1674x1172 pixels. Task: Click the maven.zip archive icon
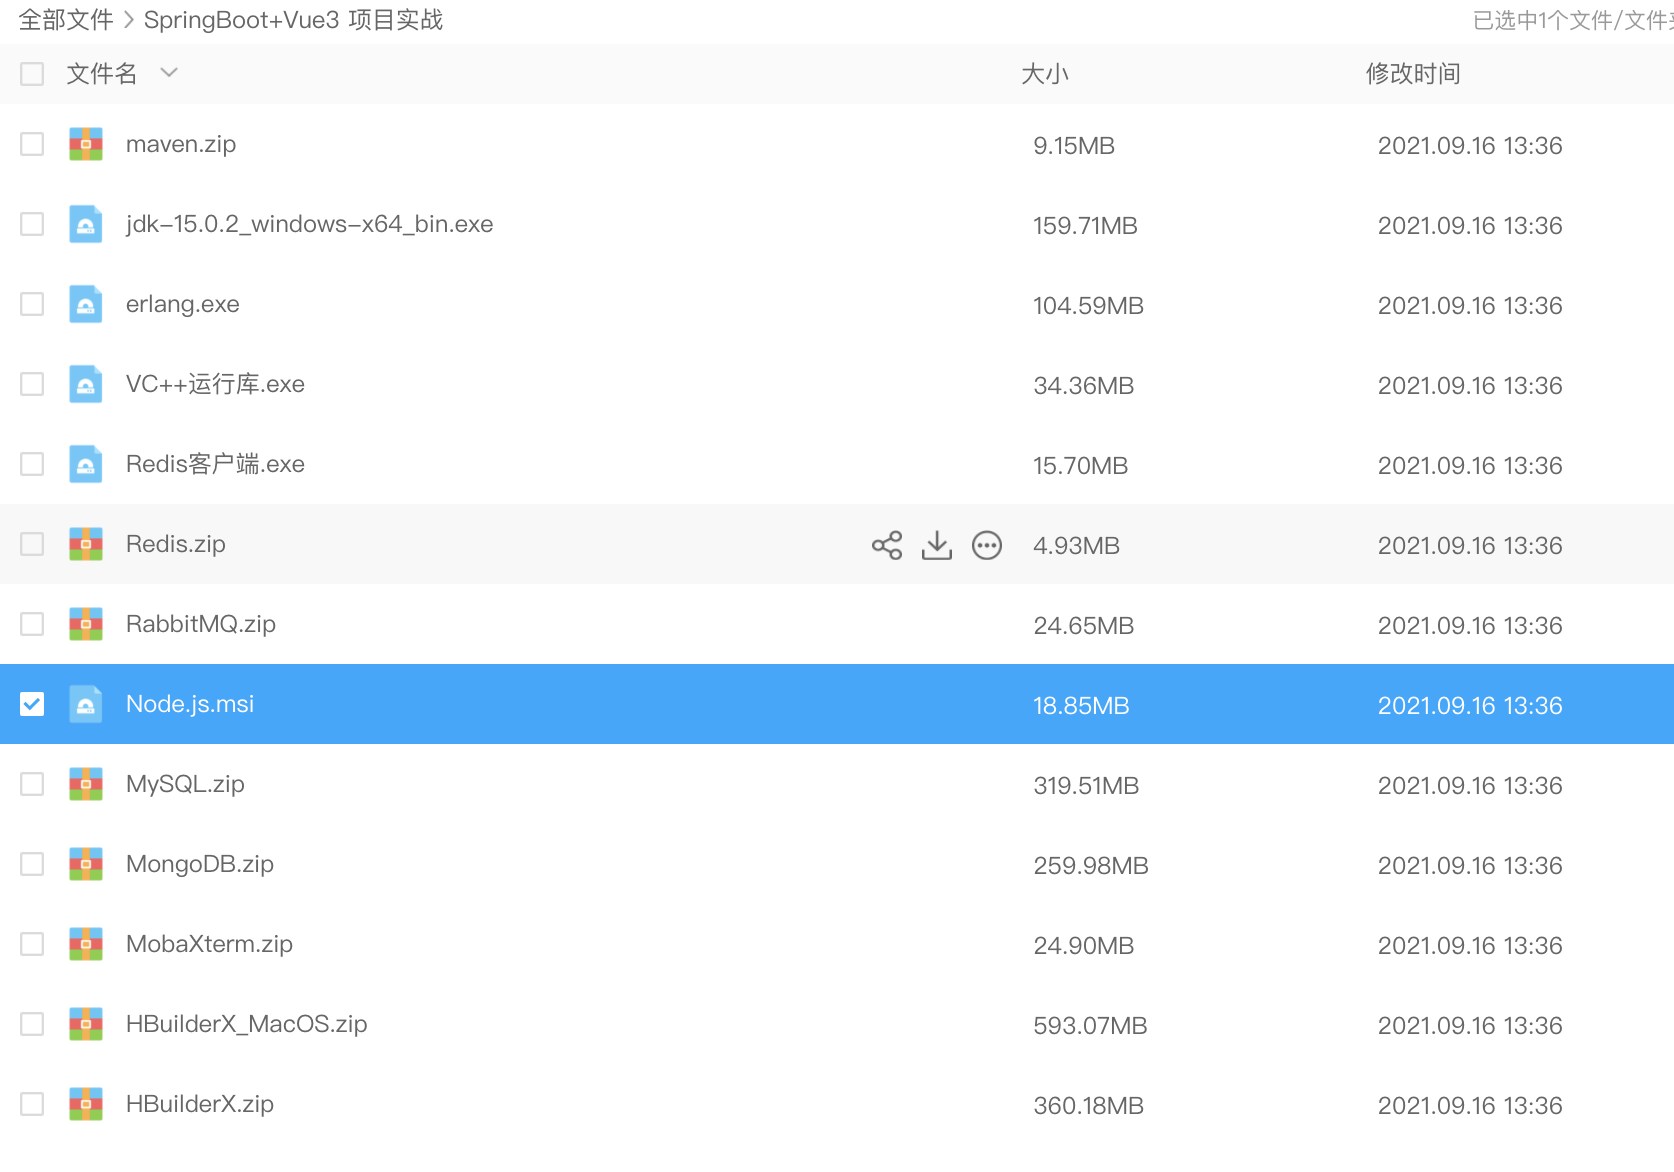point(86,144)
